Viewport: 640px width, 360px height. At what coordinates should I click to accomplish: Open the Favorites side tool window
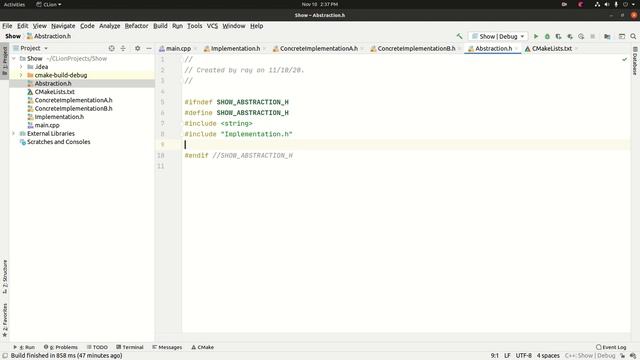click(4, 320)
